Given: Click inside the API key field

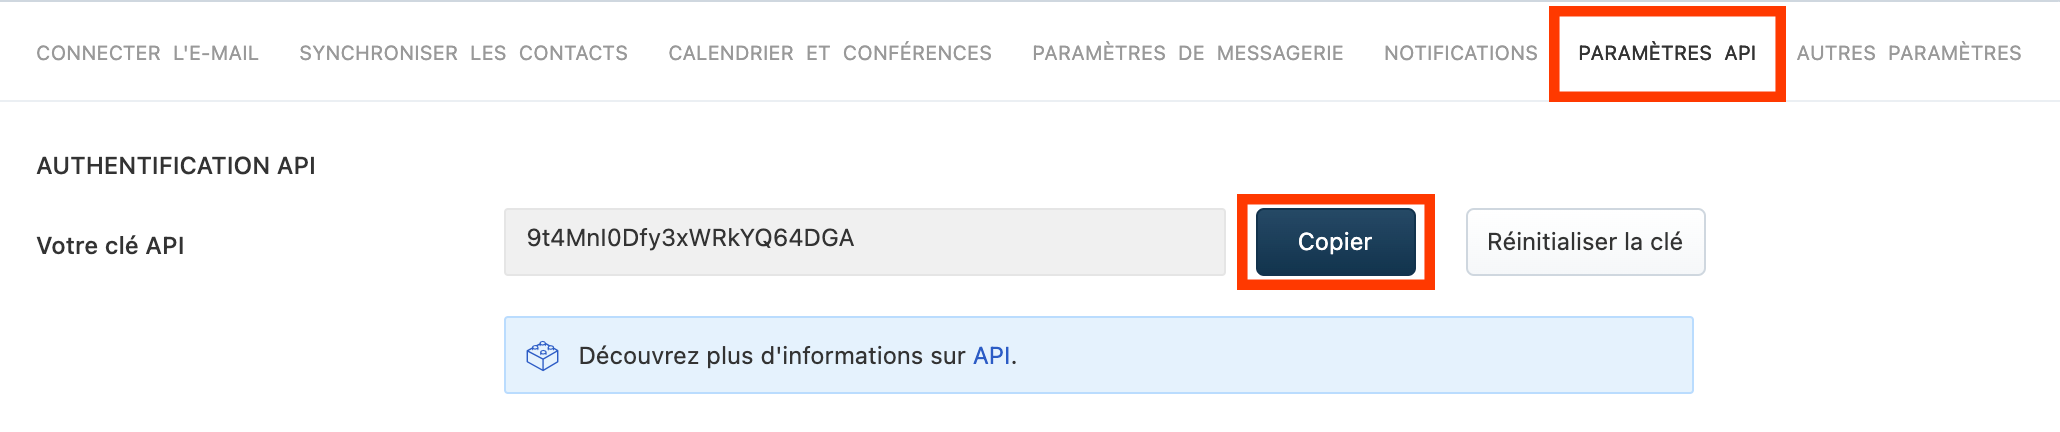Looking at the screenshot, I should pyautogui.click(x=864, y=242).
